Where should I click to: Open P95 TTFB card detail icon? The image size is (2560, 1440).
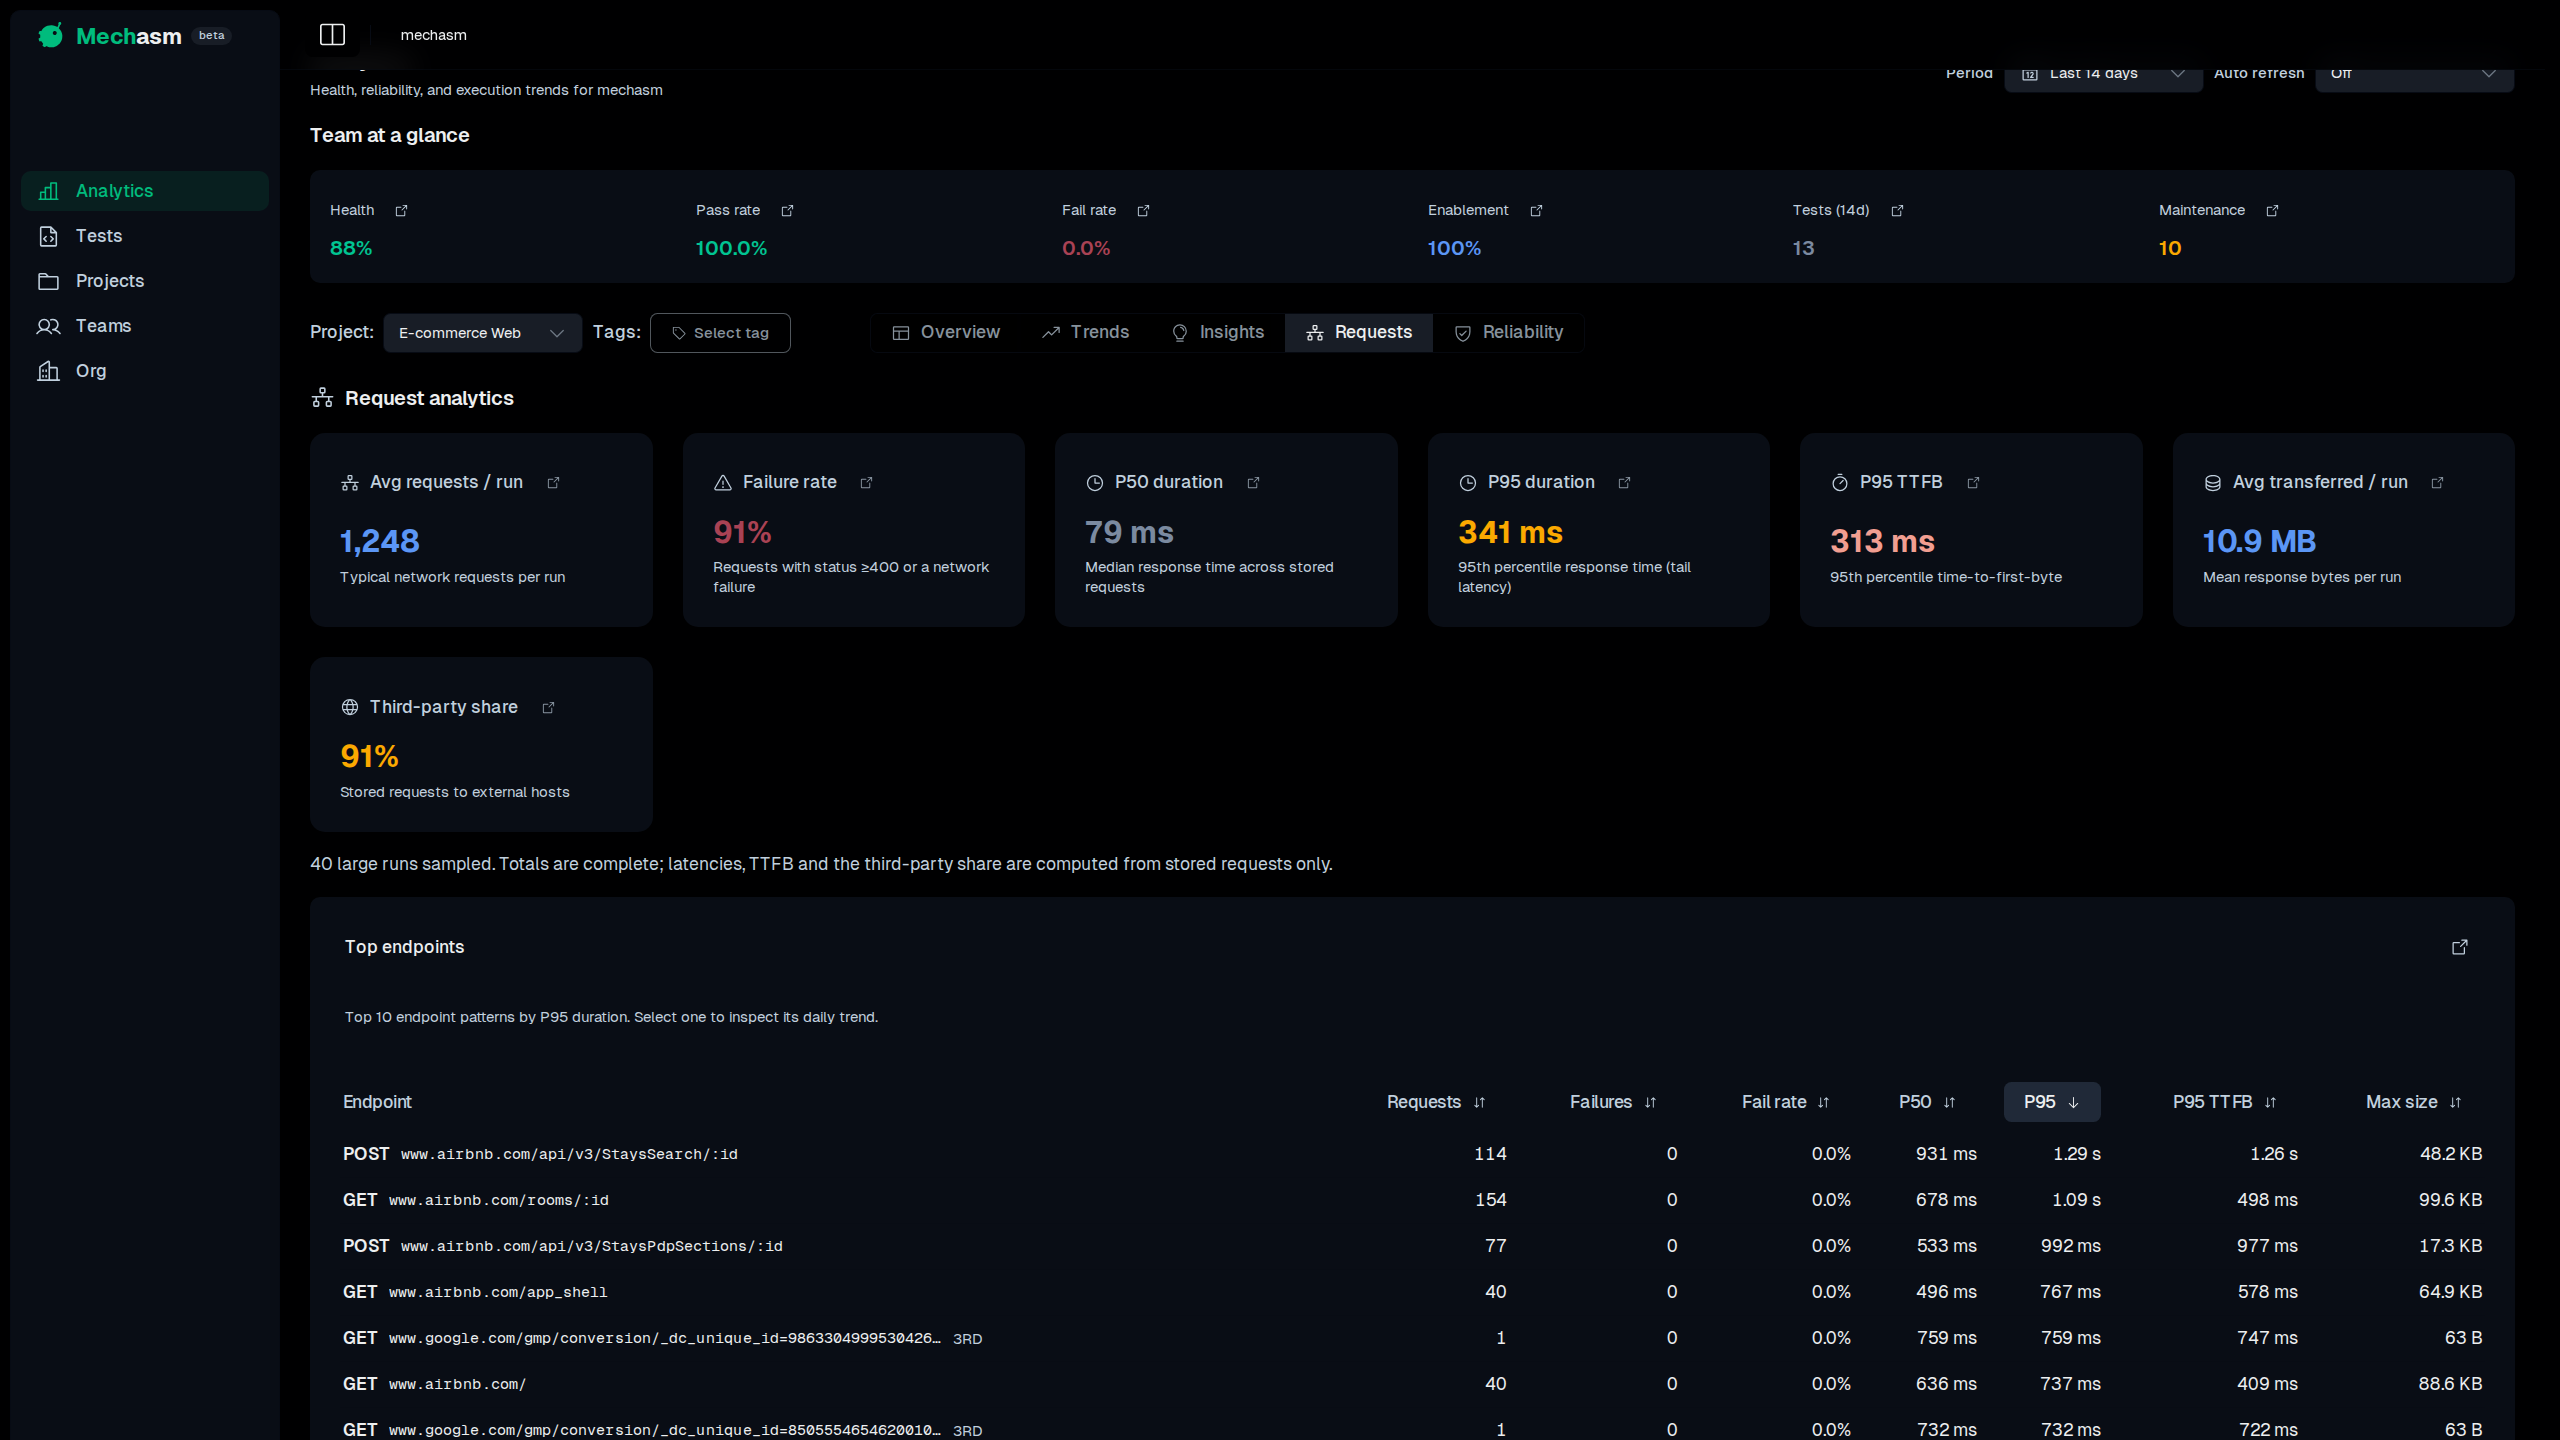(x=1973, y=483)
